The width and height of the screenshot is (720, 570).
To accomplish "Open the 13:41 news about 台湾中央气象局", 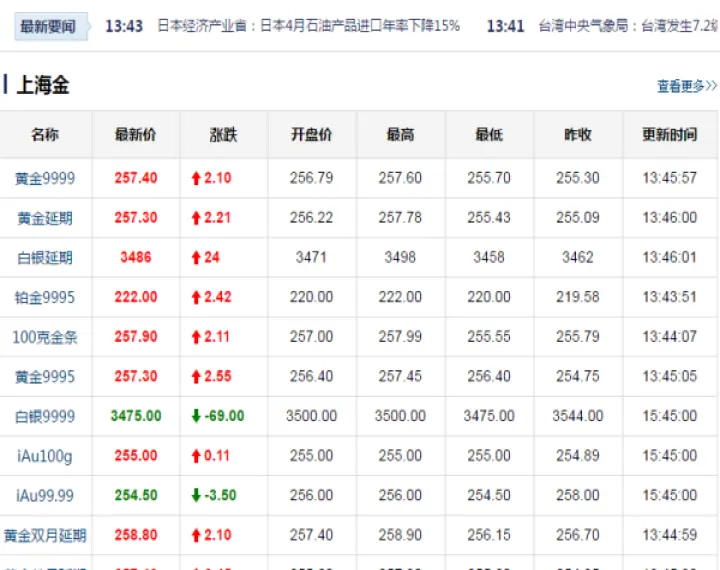I will [x=629, y=26].
